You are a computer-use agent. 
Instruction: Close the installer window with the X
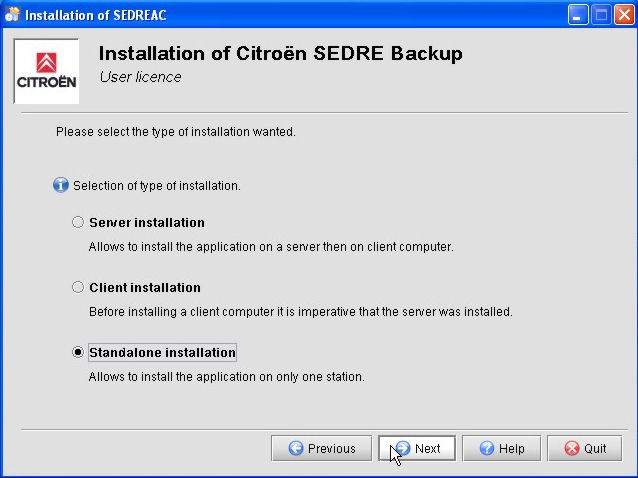pyautogui.click(x=623, y=15)
